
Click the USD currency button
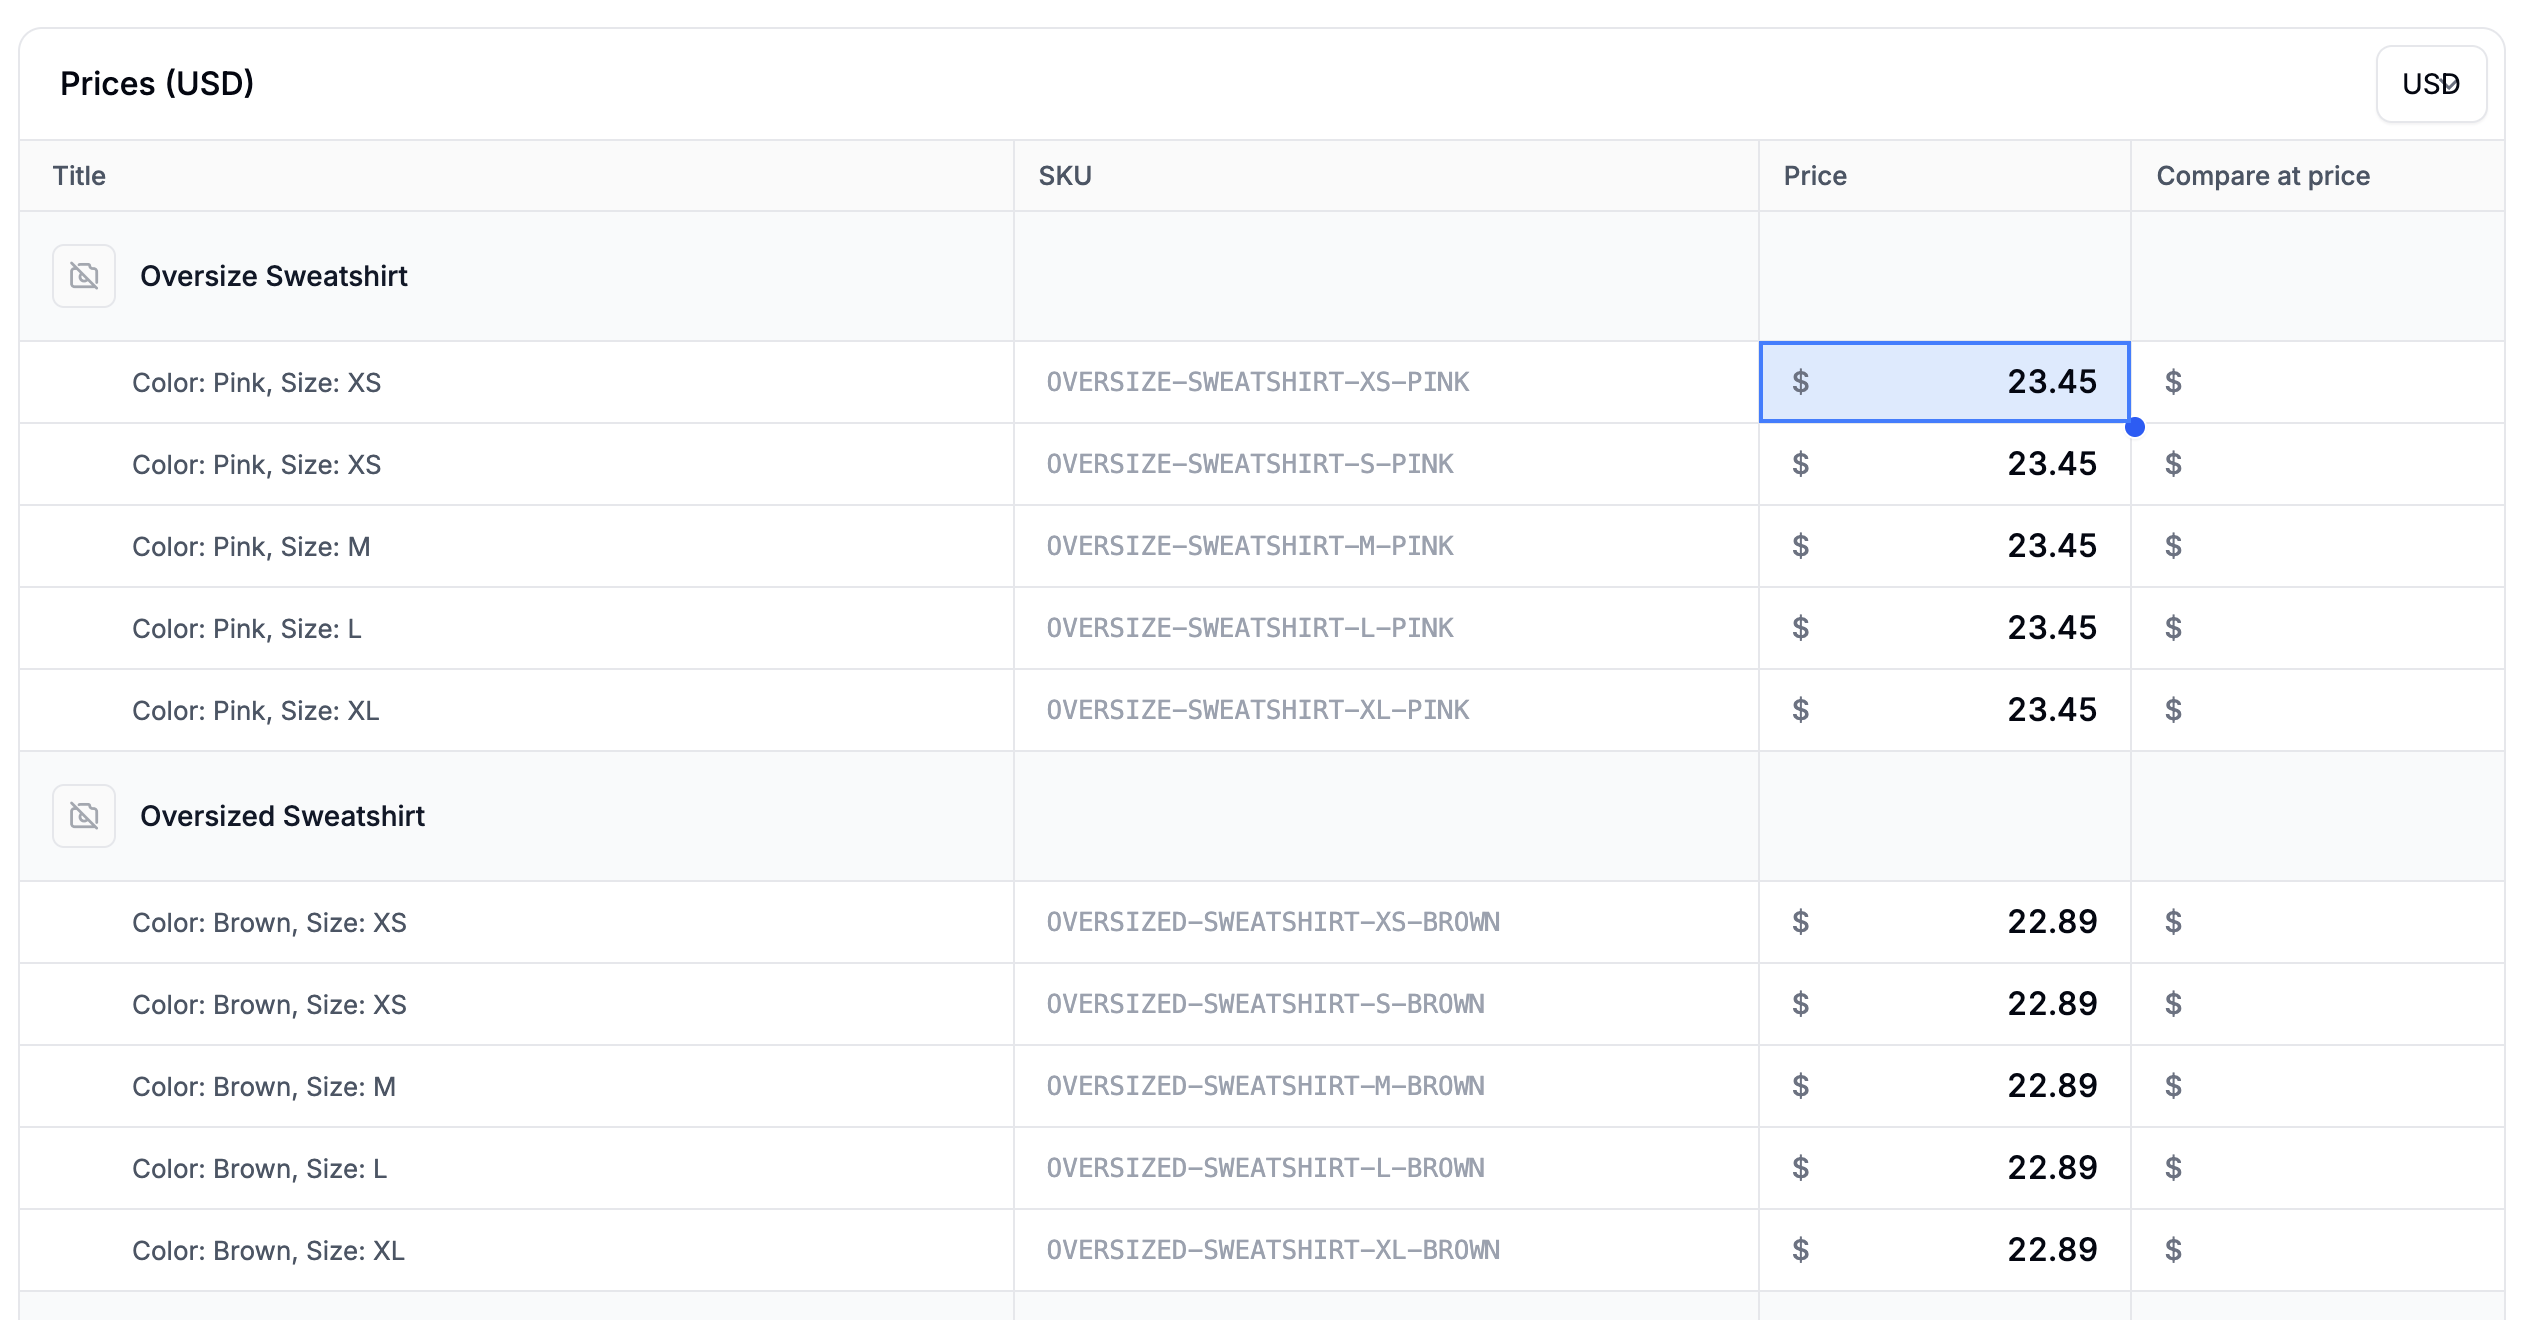point(2430,84)
